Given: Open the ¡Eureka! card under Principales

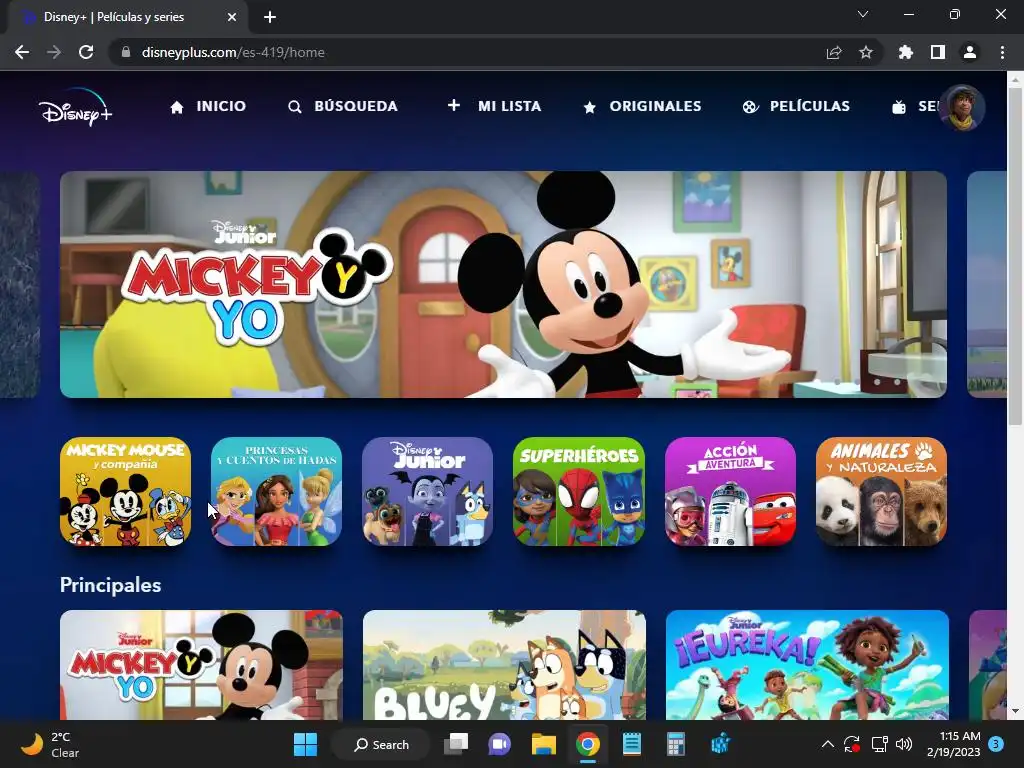Looking at the screenshot, I should point(807,665).
